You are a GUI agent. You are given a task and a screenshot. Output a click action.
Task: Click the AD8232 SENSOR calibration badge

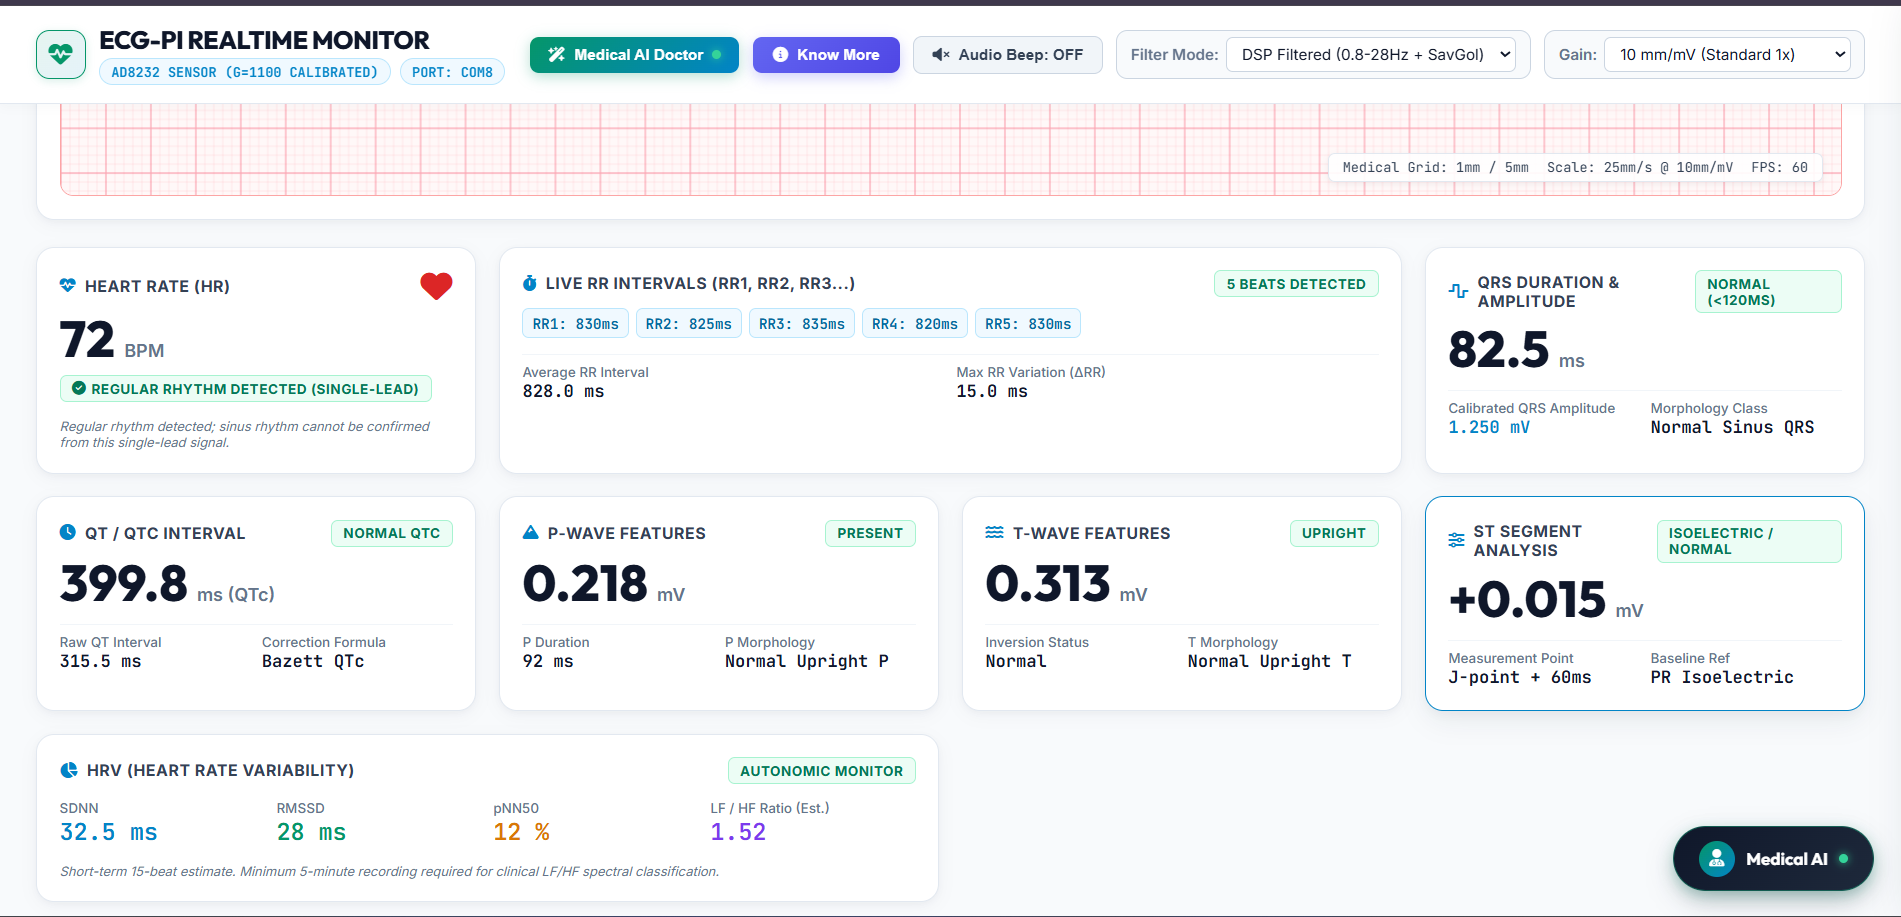[x=245, y=72]
